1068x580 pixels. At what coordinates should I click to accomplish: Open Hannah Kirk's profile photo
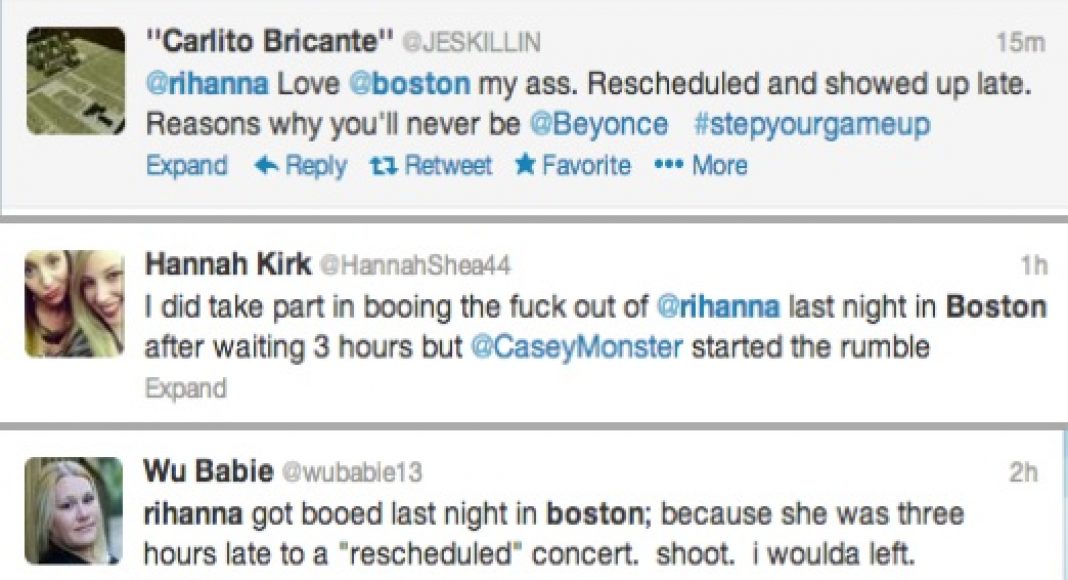point(74,303)
